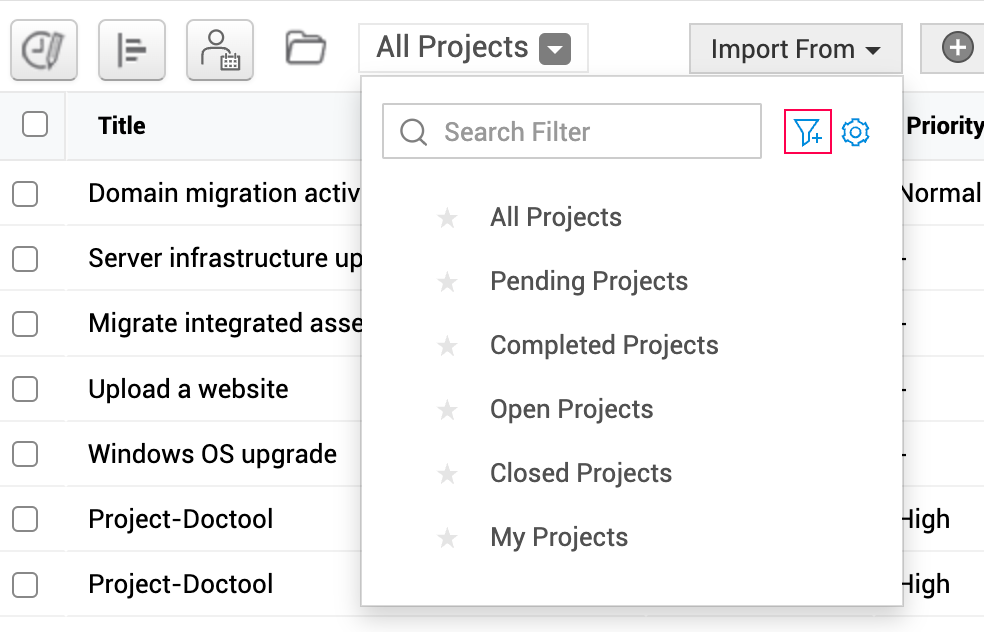Viewport: 984px width, 632px height.
Task: Mark My Projects filter as favorite
Action: click(447, 538)
